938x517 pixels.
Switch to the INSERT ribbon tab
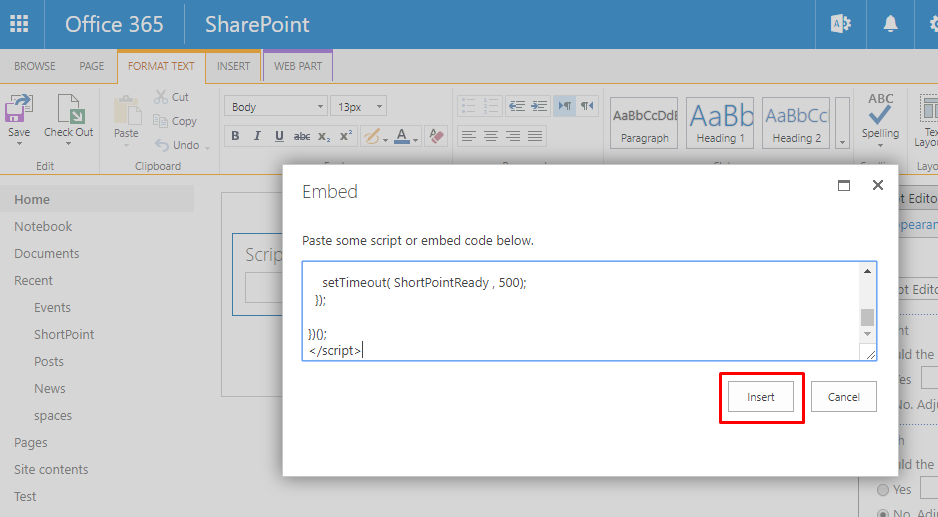233,66
